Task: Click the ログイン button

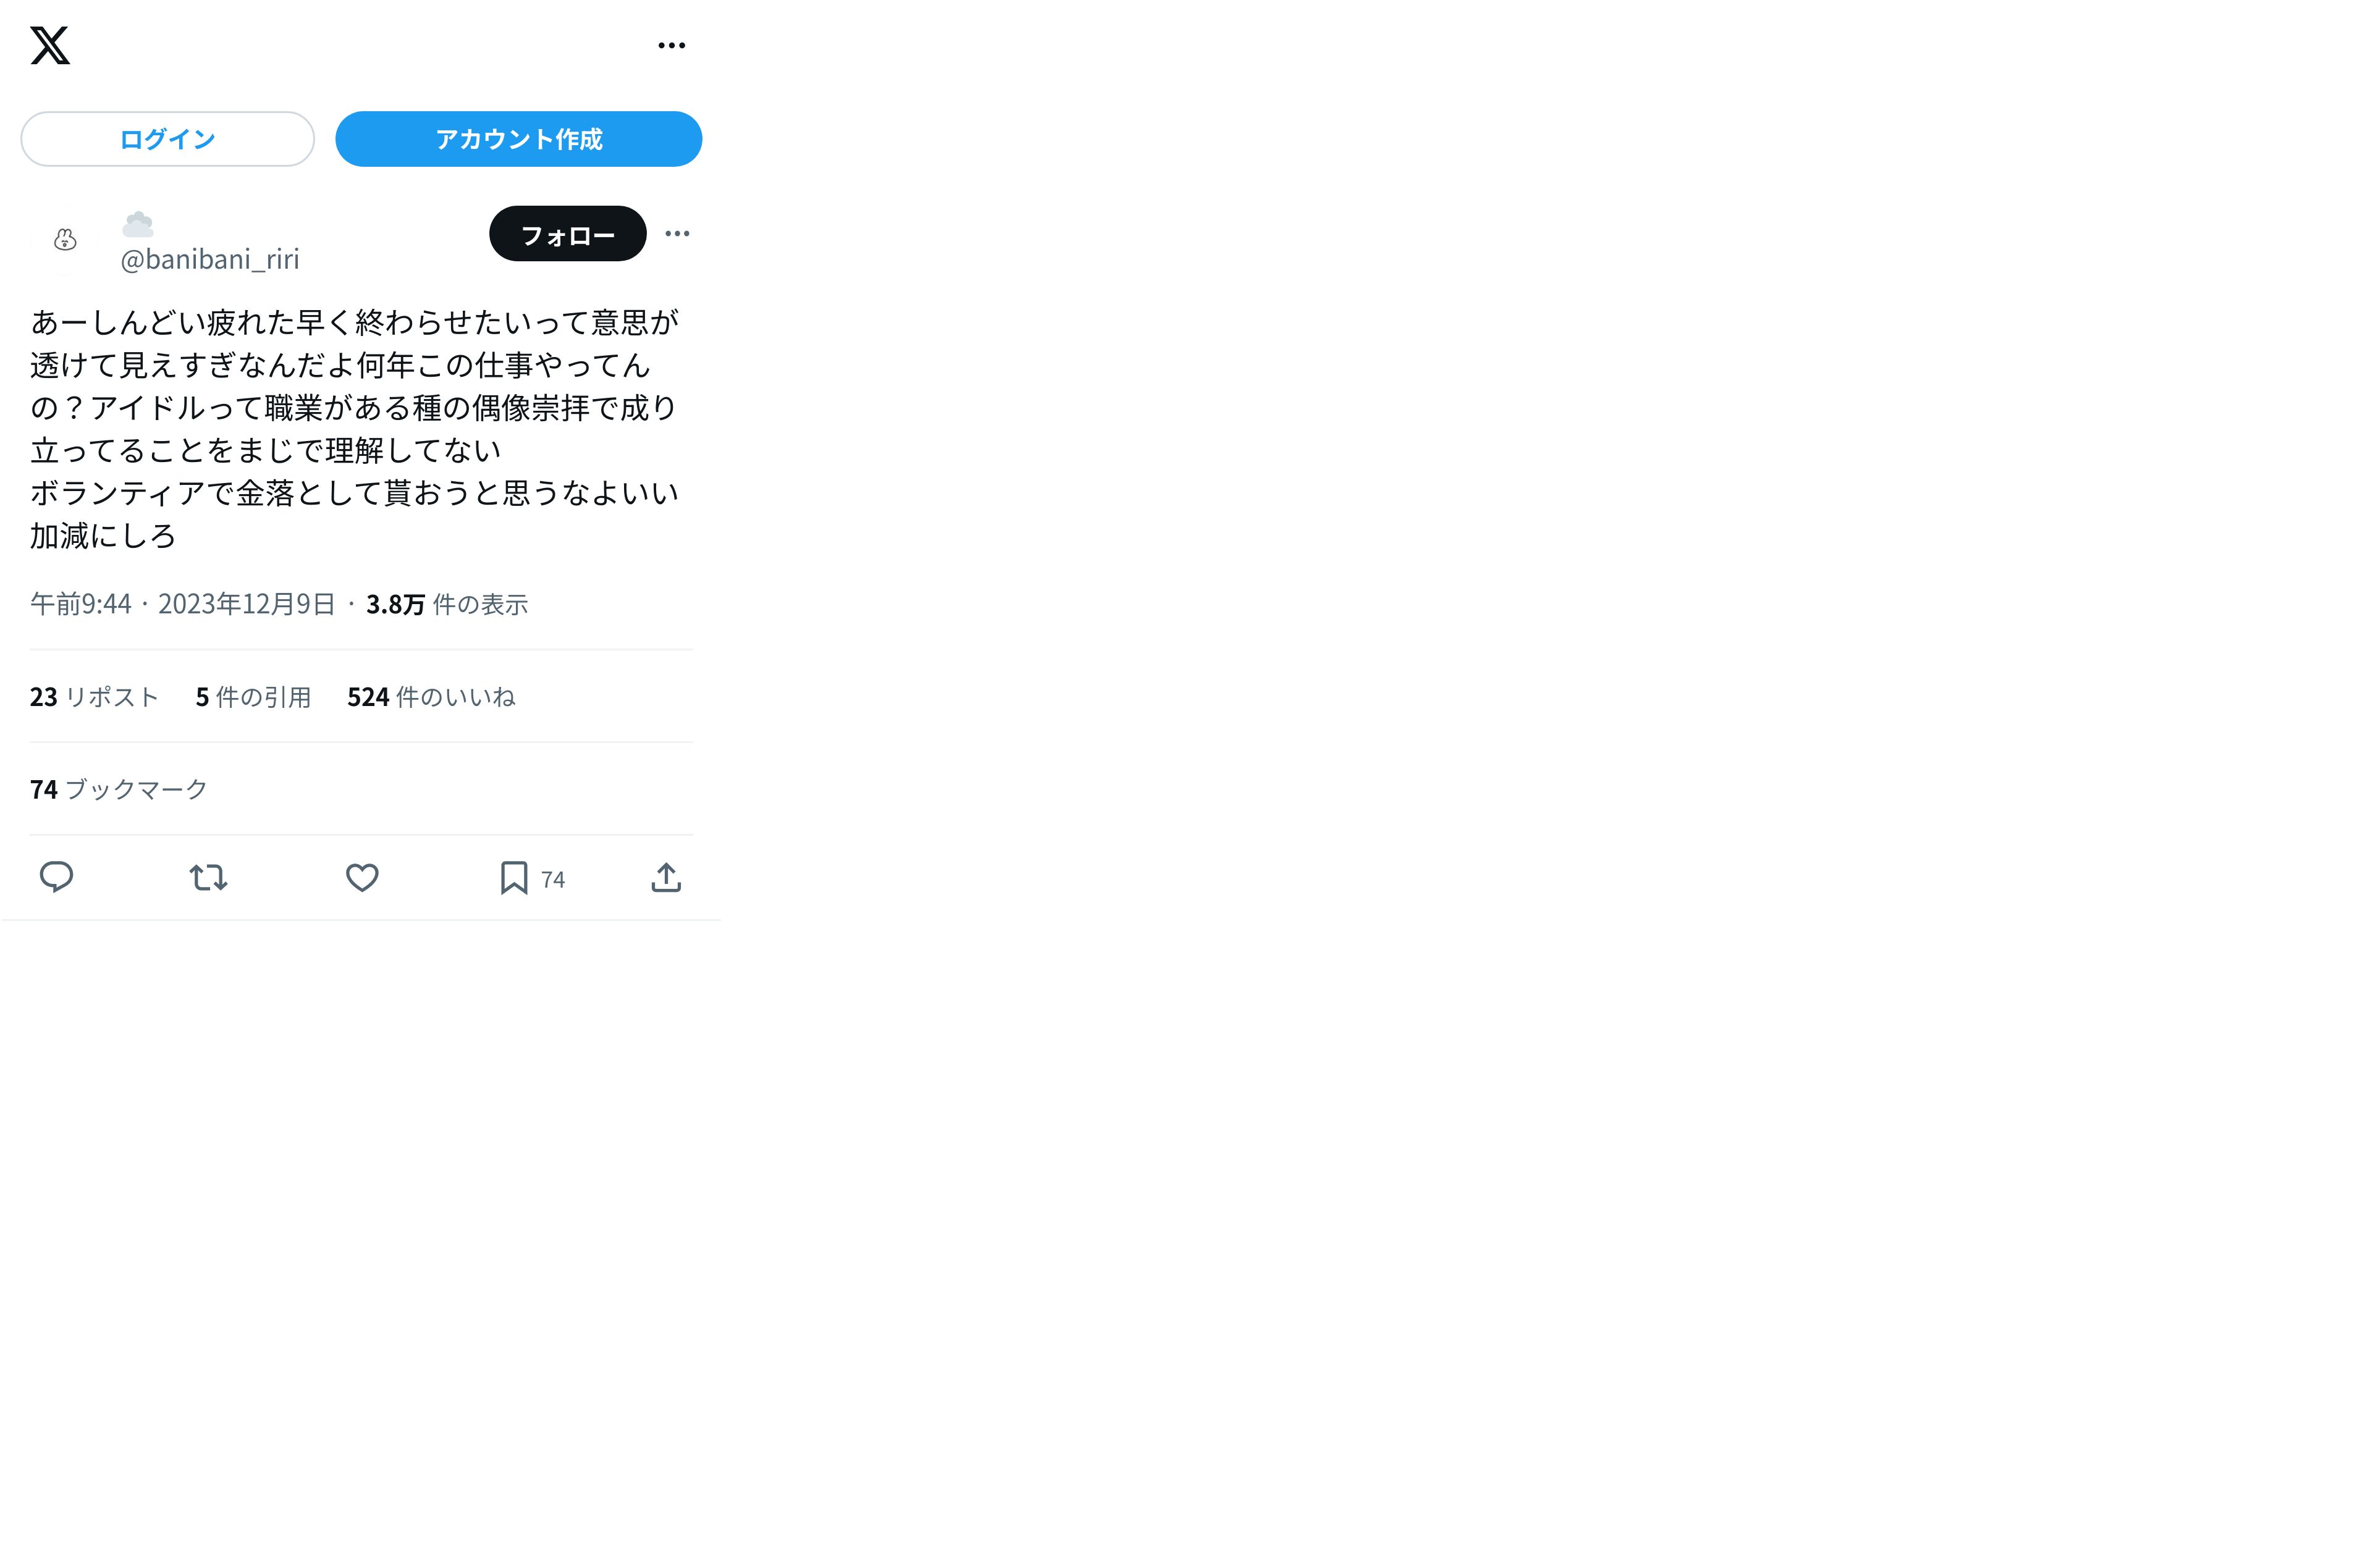Action: (x=167, y=139)
